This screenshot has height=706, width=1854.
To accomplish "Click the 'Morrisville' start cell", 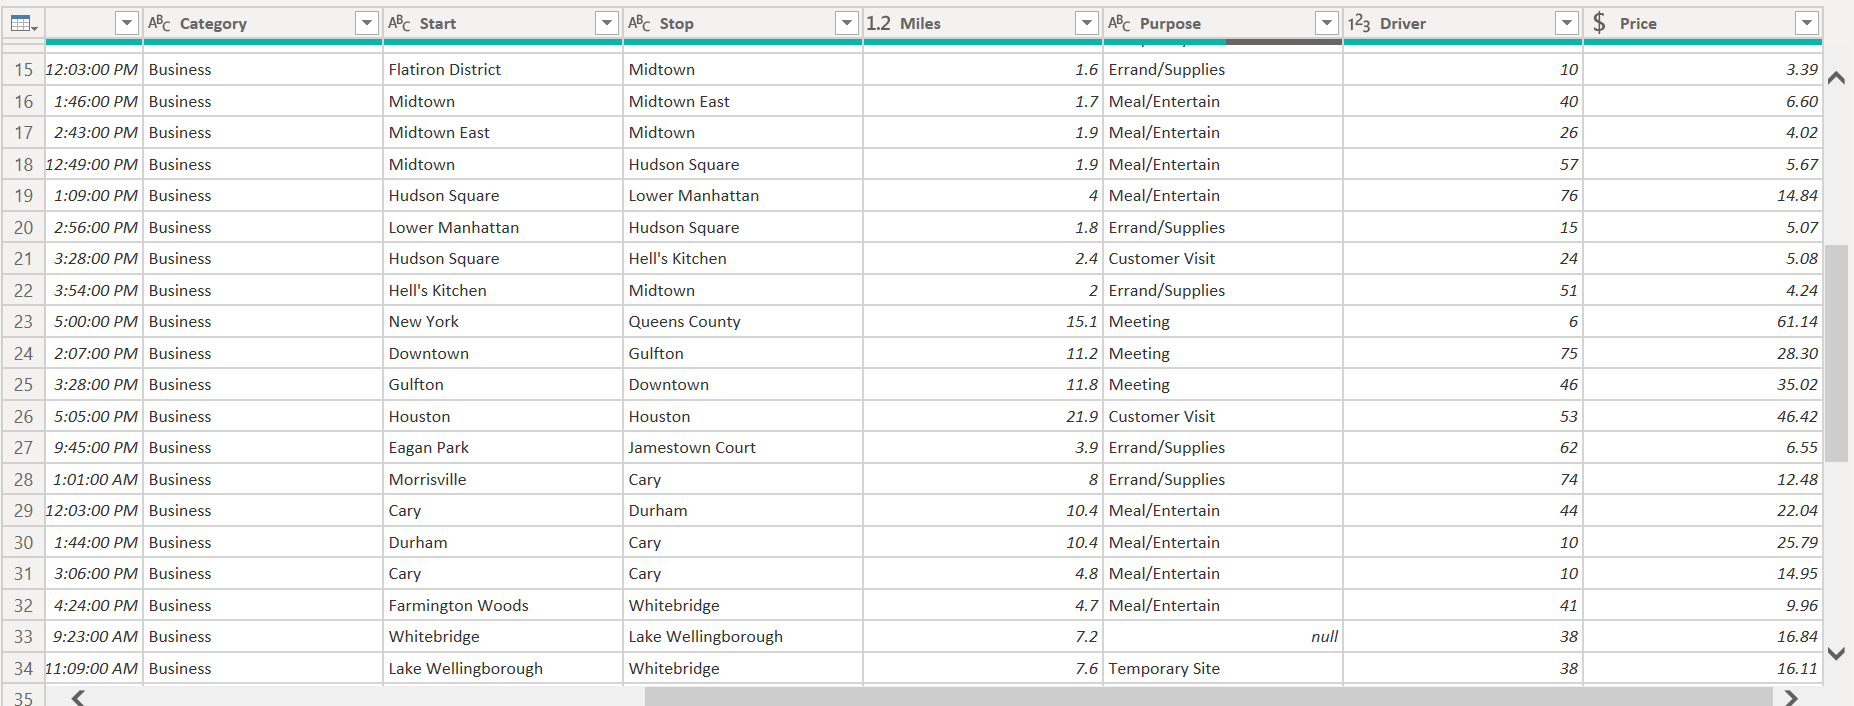I will tap(503, 479).
